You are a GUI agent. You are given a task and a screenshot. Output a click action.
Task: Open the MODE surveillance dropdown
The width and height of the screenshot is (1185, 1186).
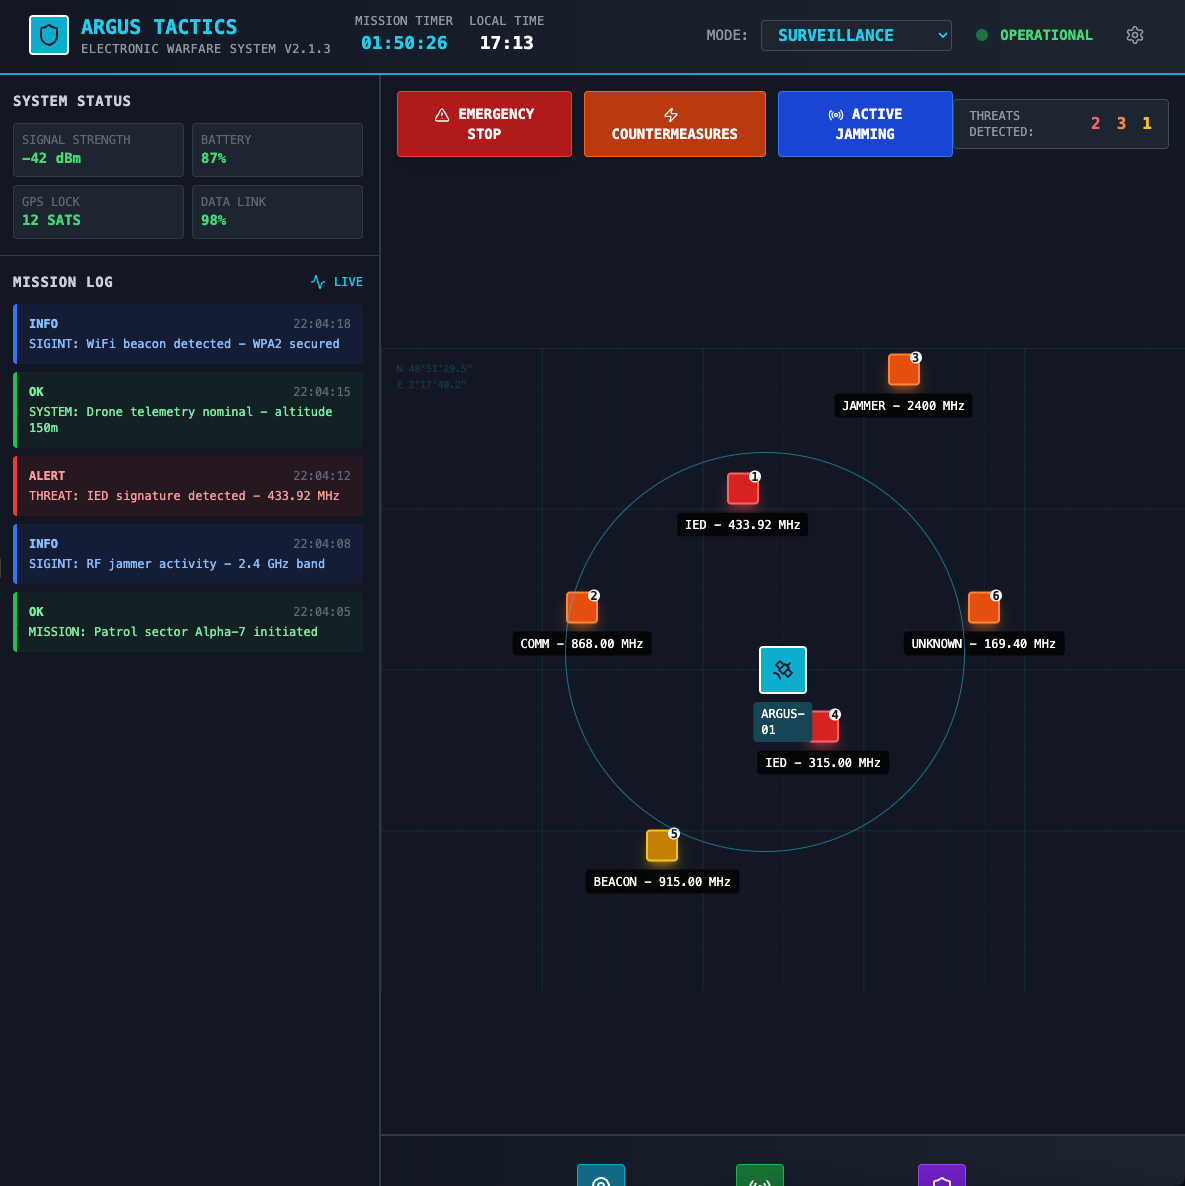coord(856,35)
